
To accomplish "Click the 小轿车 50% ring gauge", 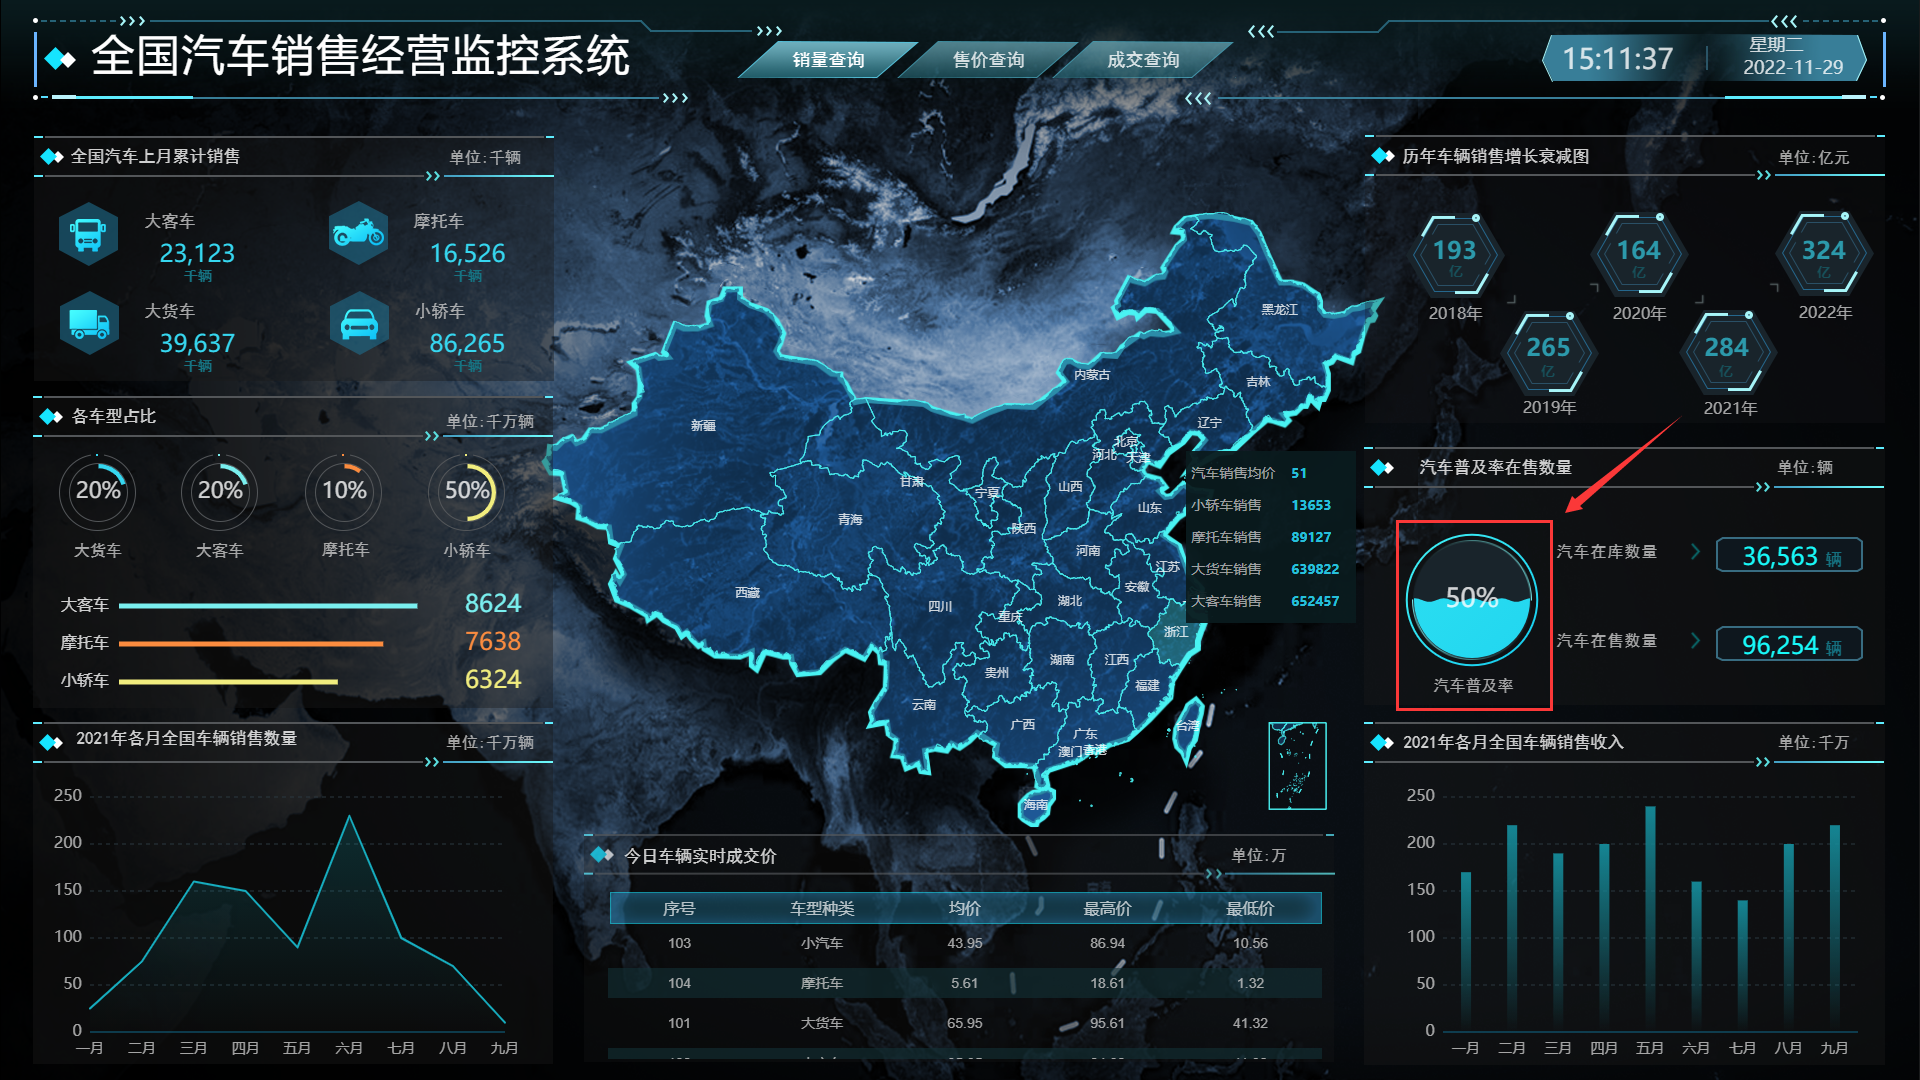I will pos(466,491).
